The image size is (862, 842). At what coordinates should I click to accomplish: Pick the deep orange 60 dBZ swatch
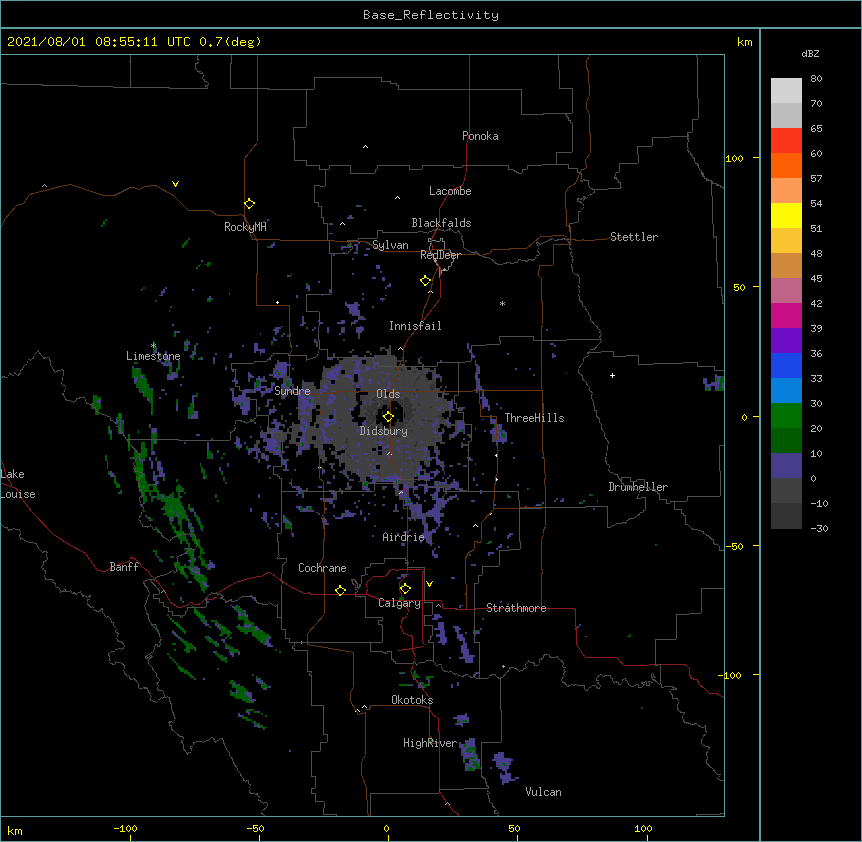pyautogui.click(x=786, y=165)
